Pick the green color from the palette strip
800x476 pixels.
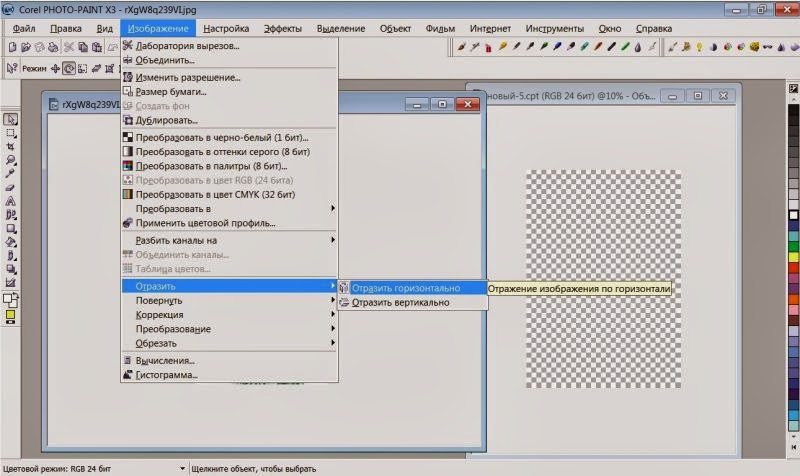pos(793,247)
